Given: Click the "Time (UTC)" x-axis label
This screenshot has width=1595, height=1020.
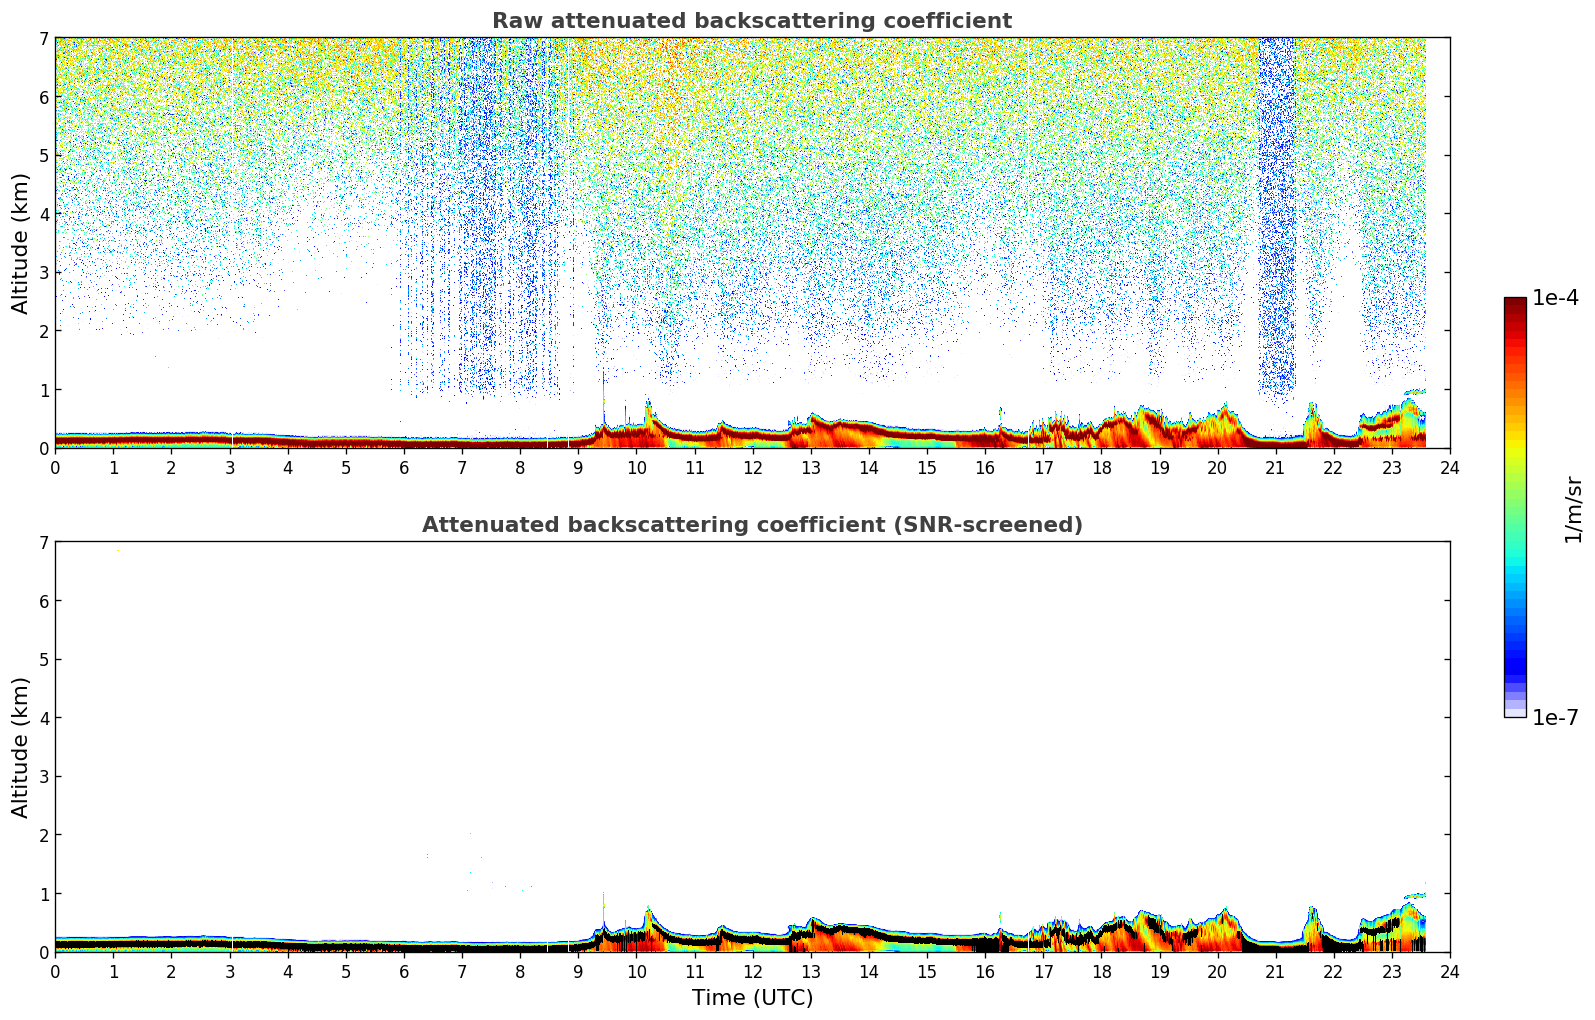Looking at the screenshot, I should pos(752,997).
